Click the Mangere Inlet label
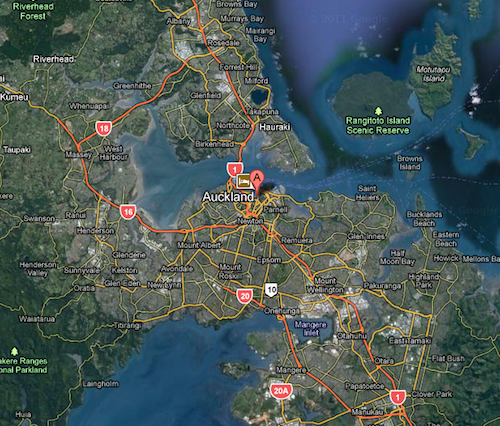Screen dimensions: 500x426 tap(311, 328)
